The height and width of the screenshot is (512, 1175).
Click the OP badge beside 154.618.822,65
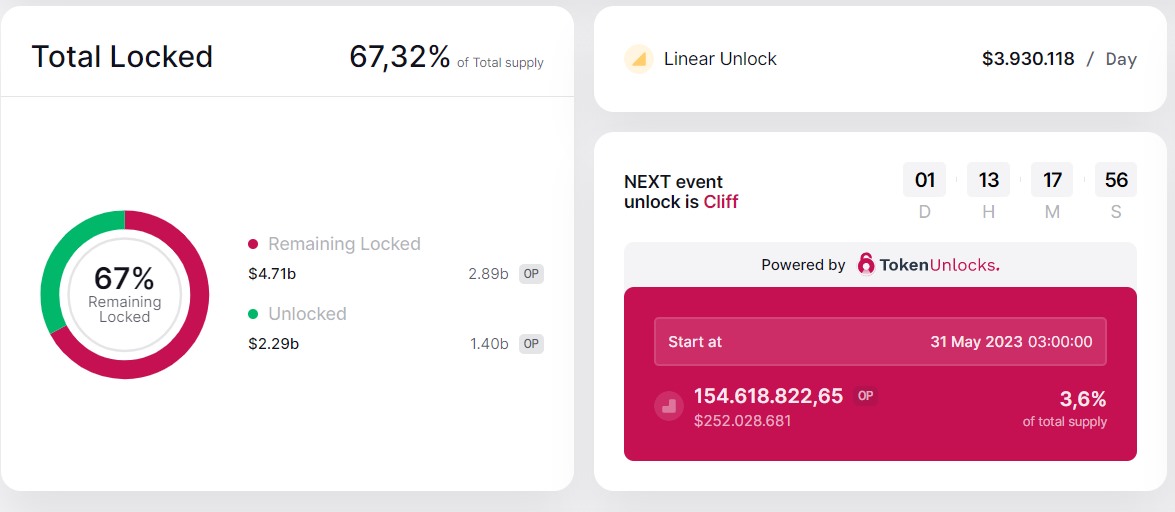point(865,396)
